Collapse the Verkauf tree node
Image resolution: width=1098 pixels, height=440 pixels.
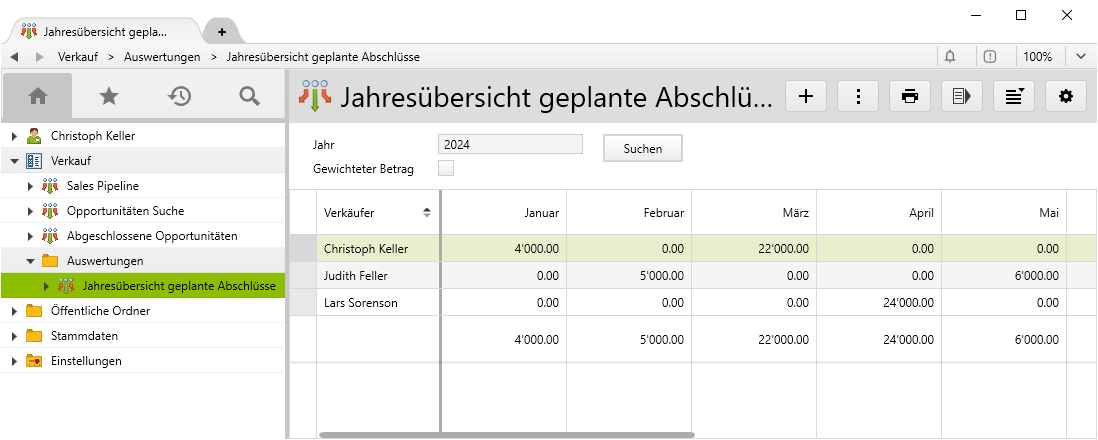[x=14, y=160]
